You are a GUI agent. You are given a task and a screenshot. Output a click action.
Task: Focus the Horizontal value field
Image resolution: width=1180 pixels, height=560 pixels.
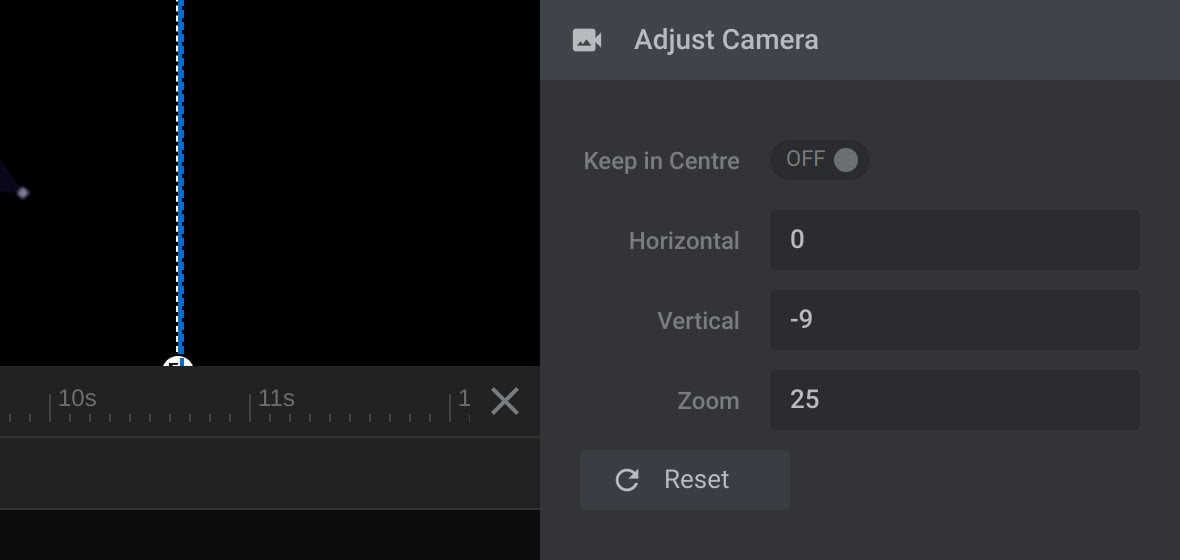[954, 240]
